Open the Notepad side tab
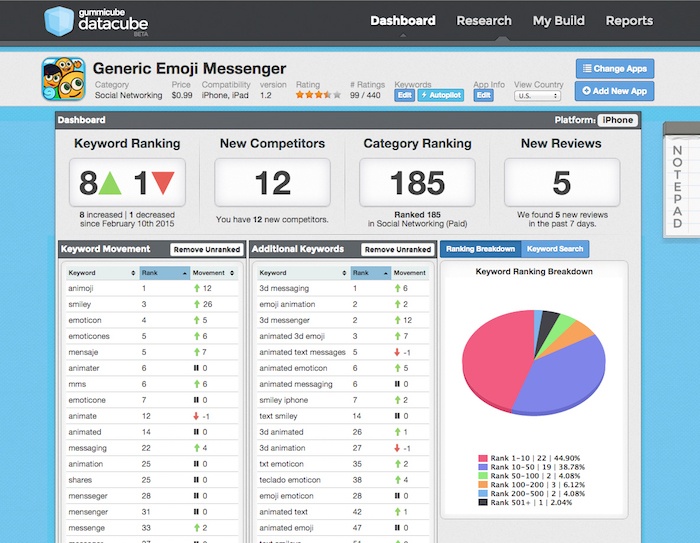 click(680, 180)
